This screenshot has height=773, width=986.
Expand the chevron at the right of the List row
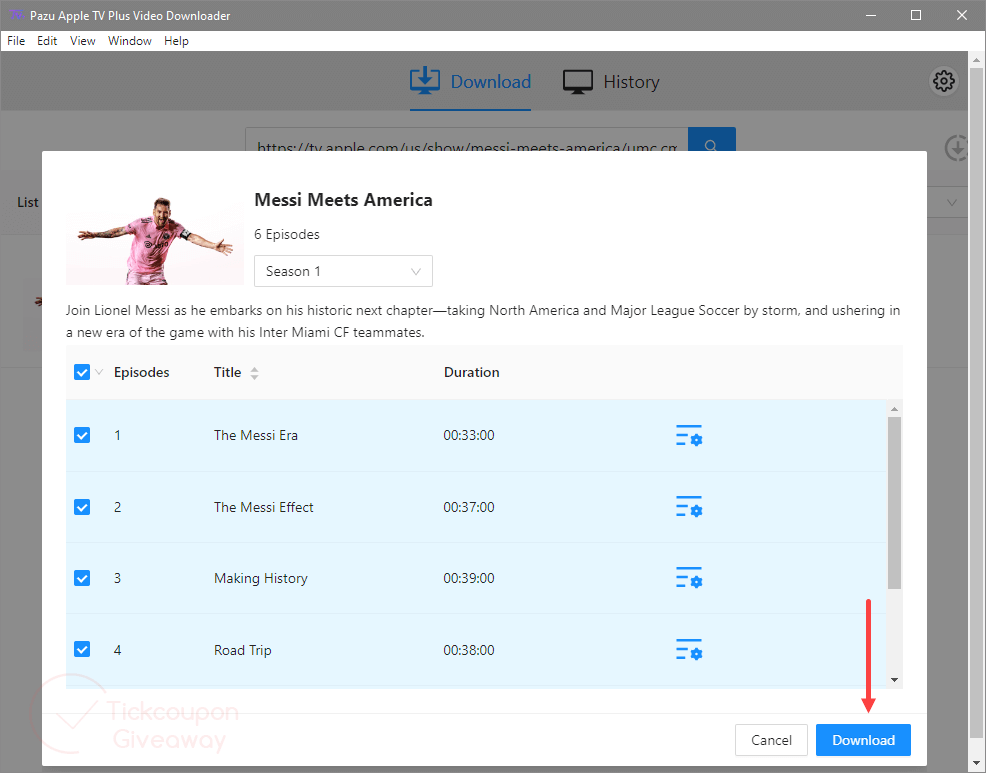pos(952,203)
